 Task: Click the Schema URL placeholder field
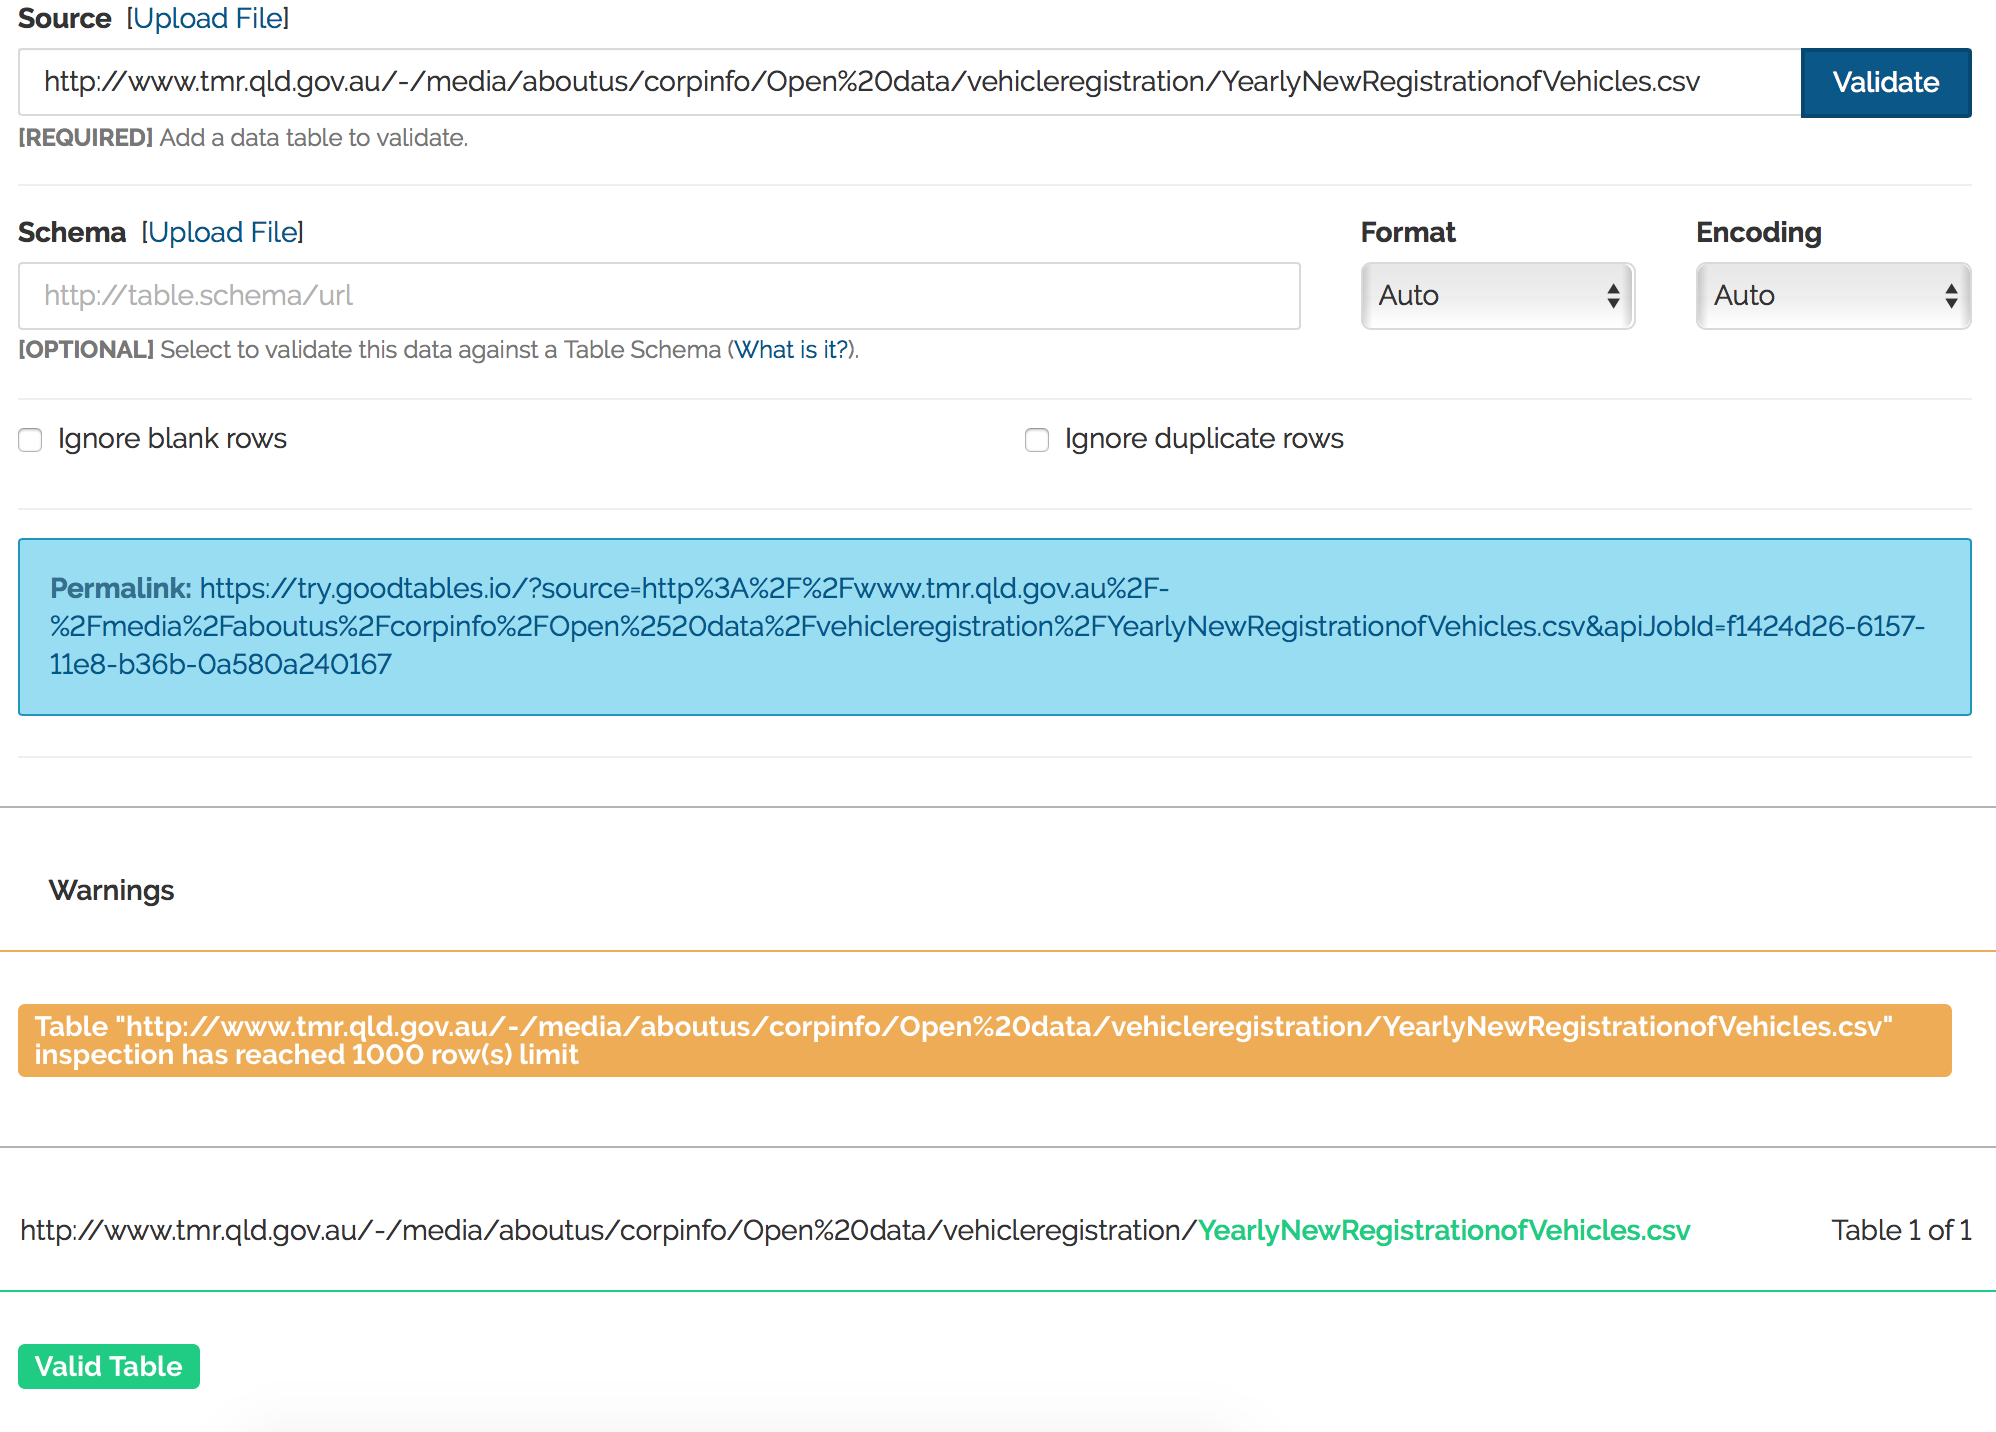click(x=658, y=296)
